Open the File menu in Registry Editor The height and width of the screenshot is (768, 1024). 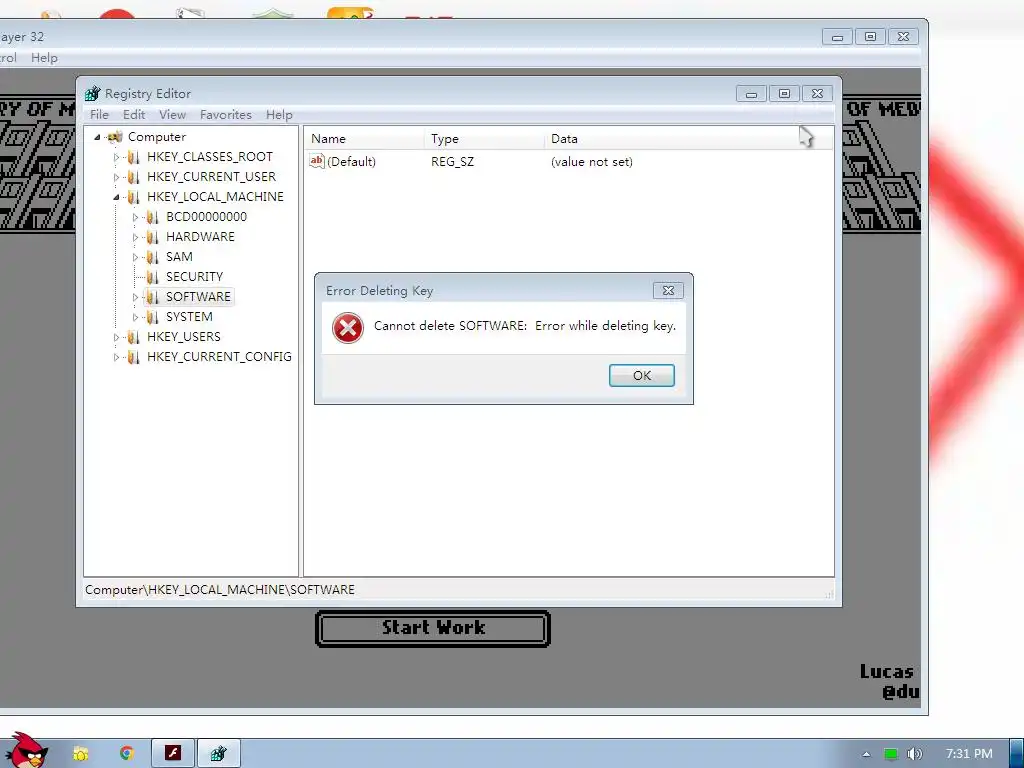pyautogui.click(x=99, y=115)
